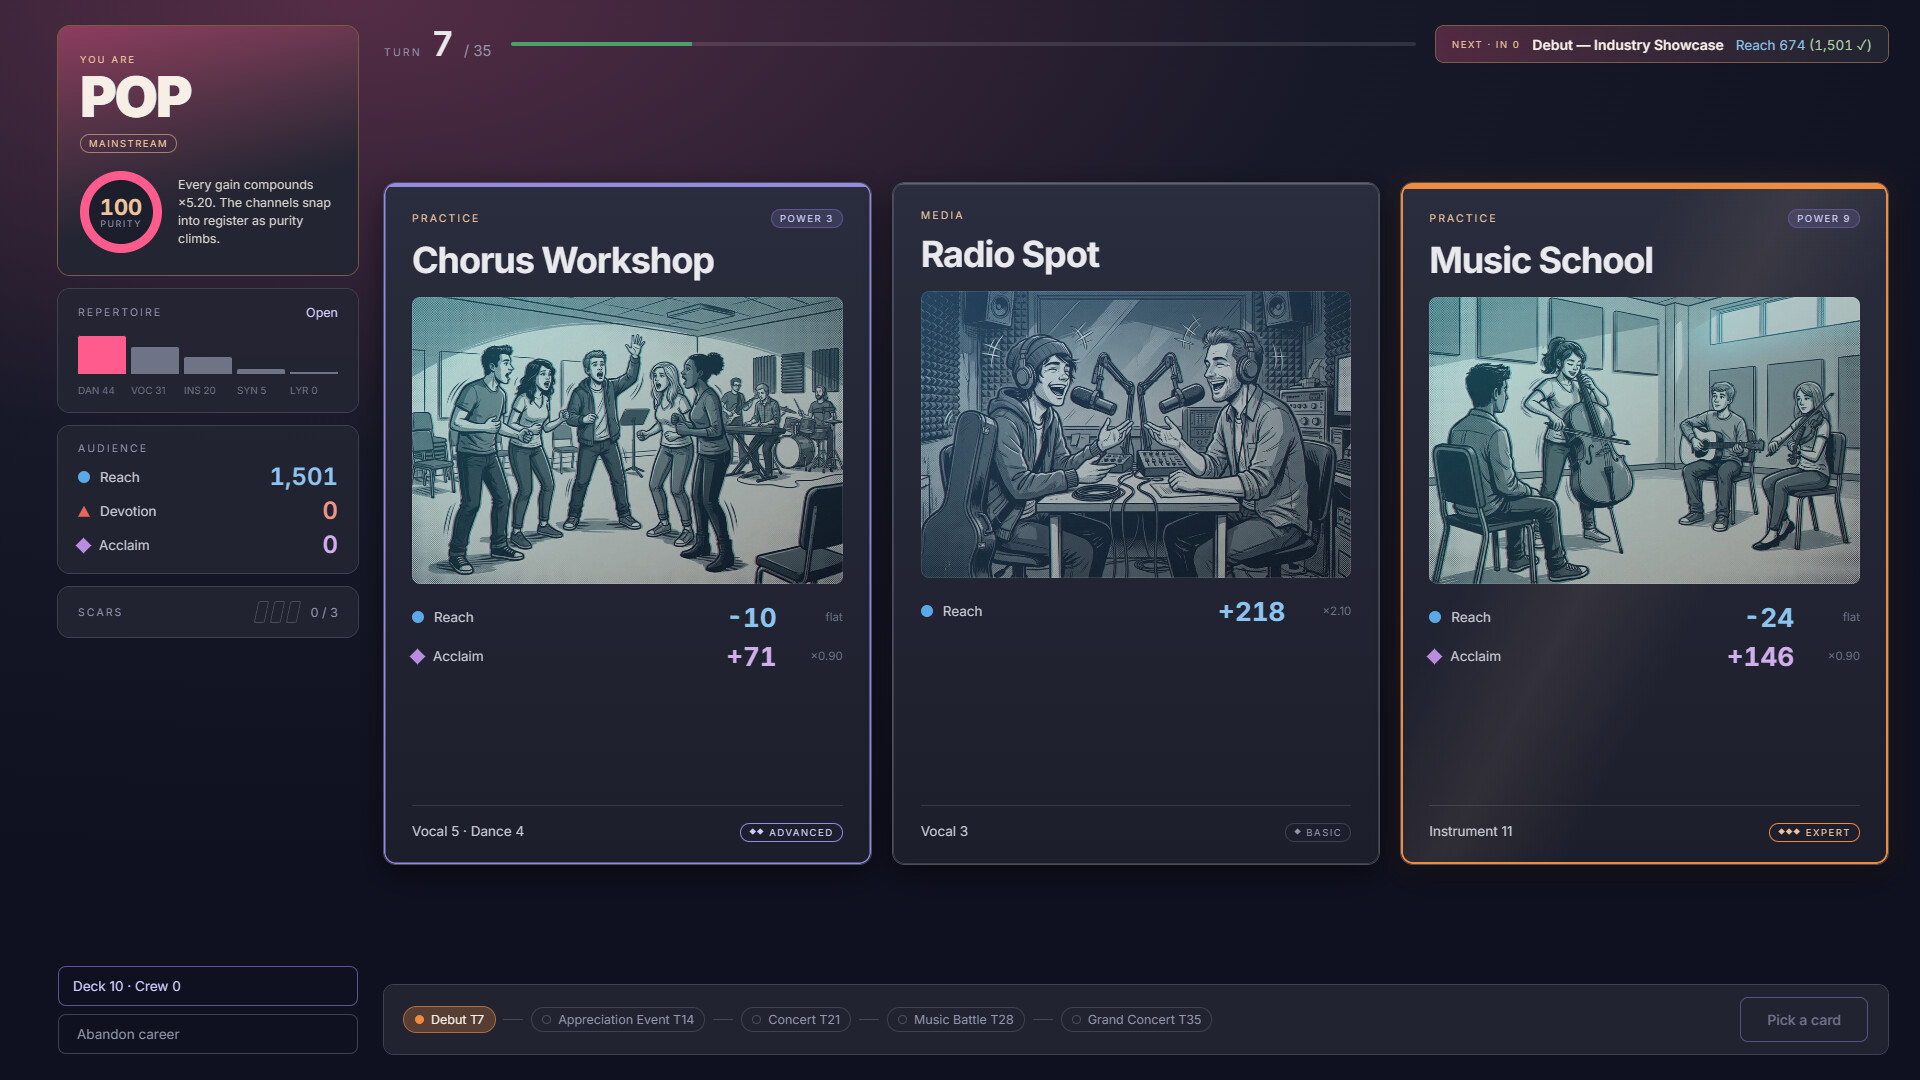Click the blue Reach dot in Audience panel
The width and height of the screenshot is (1920, 1080).
click(84, 478)
